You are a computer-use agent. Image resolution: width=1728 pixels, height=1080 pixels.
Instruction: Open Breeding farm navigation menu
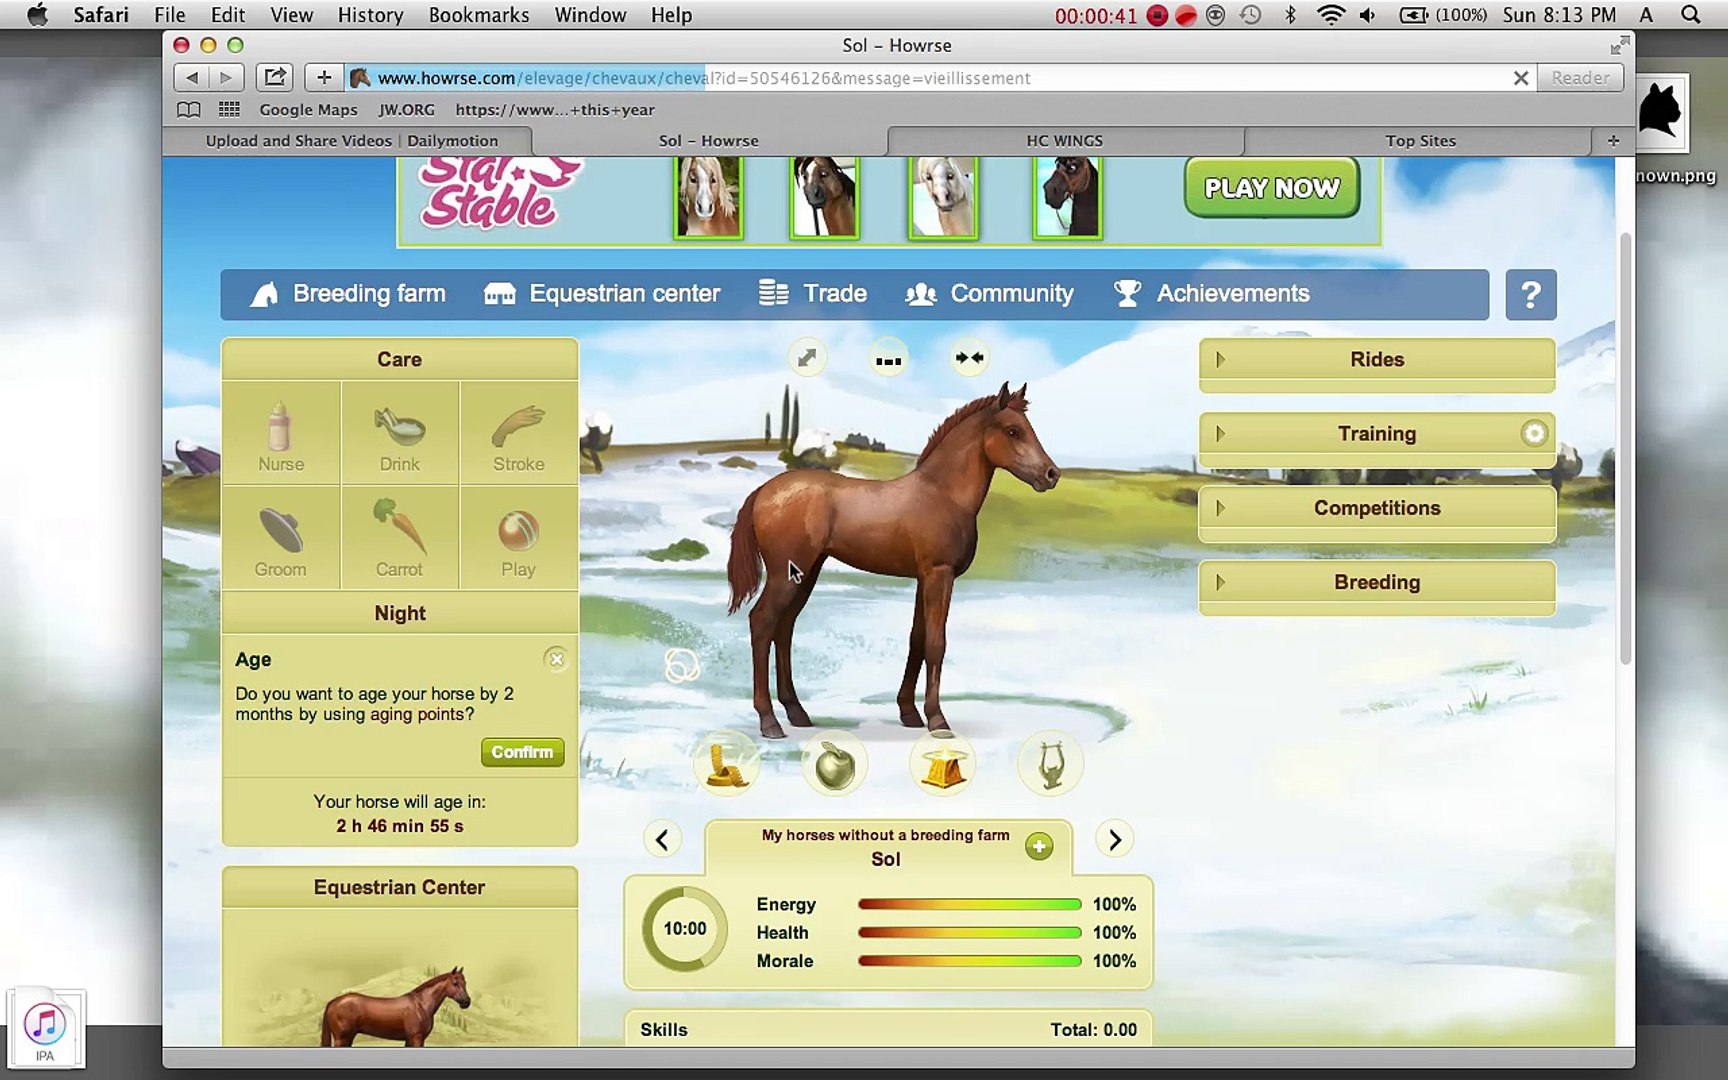tap(348, 294)
